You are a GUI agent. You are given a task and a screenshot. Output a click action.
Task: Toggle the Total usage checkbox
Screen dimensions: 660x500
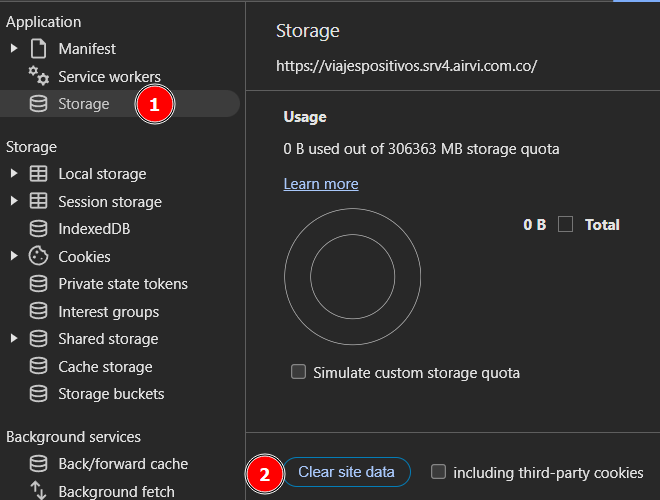pyautogui.click(x=566, y=224)
